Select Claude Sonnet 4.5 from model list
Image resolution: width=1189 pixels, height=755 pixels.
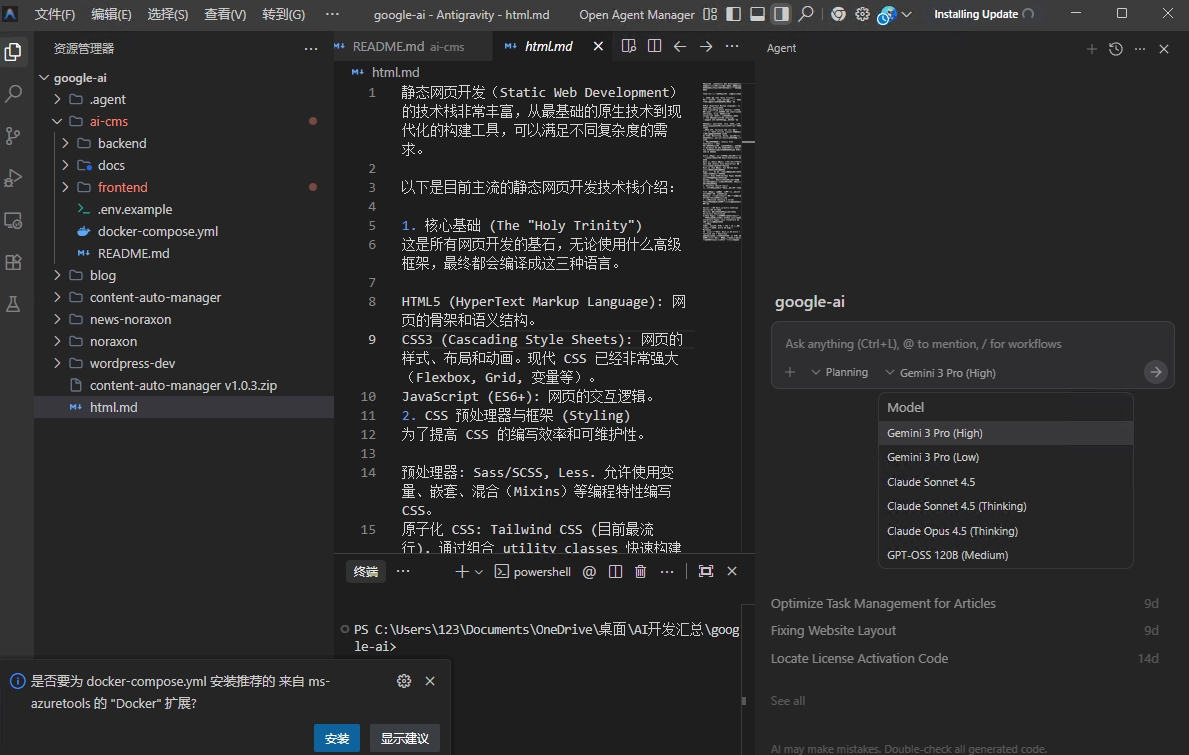pyautogui.click(x=930, y=481)
